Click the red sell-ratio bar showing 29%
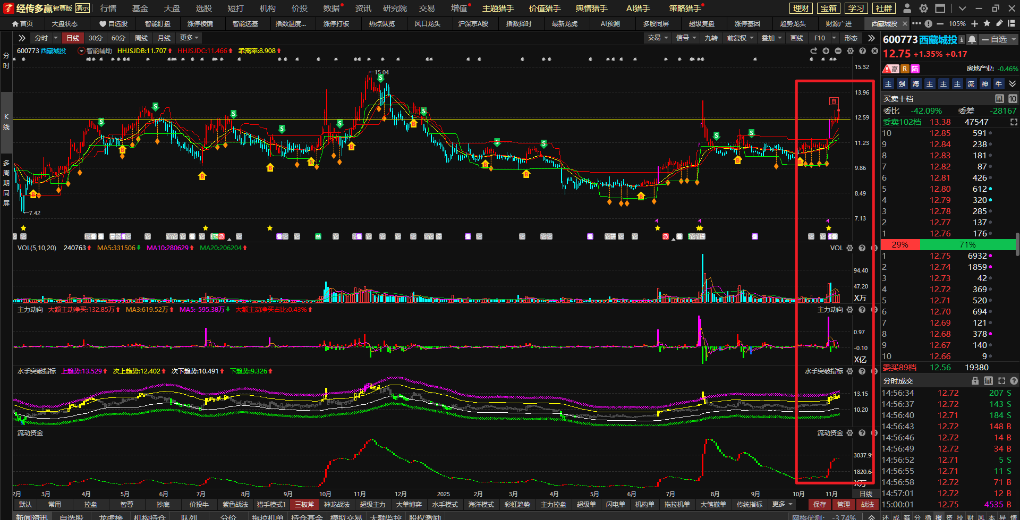 (x=899, y=245)
